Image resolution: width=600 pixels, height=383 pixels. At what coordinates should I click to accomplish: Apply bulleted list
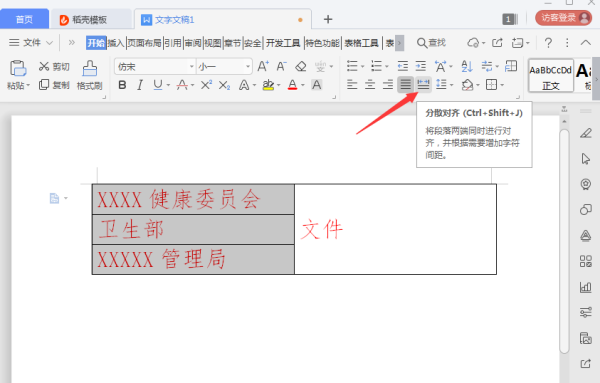click(352, 66)
